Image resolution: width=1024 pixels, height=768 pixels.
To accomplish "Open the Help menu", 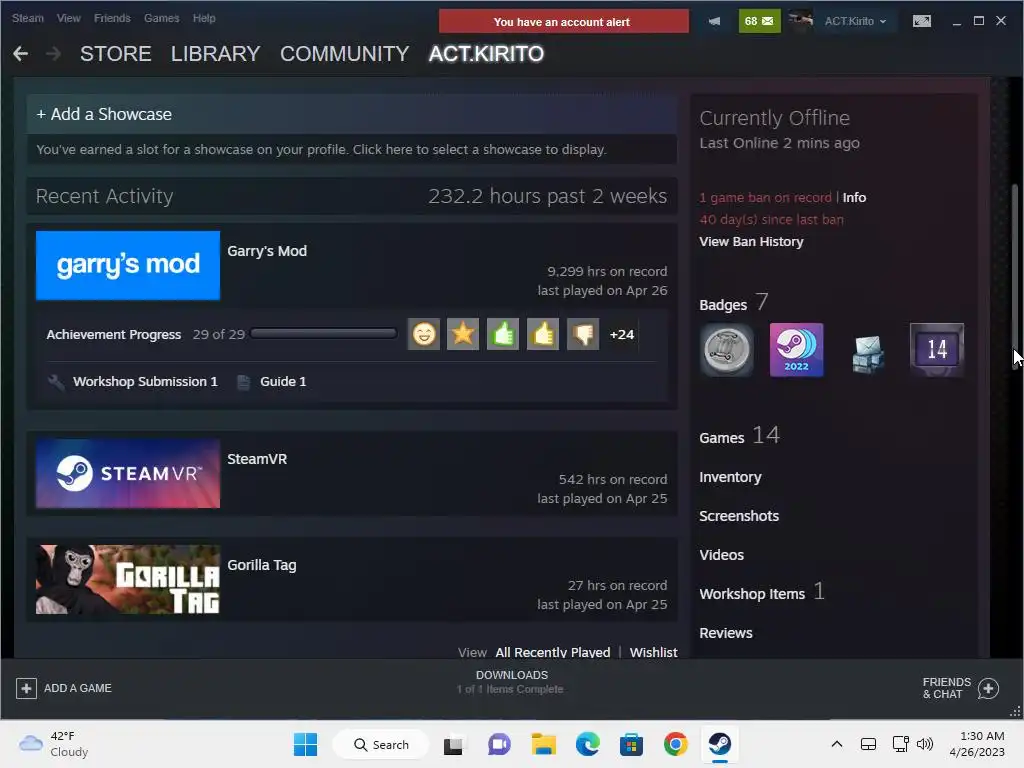I will coord(204,18).
